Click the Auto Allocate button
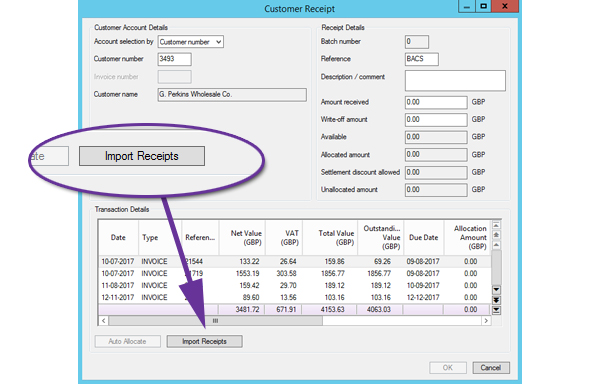 click(x=127, y=341)
